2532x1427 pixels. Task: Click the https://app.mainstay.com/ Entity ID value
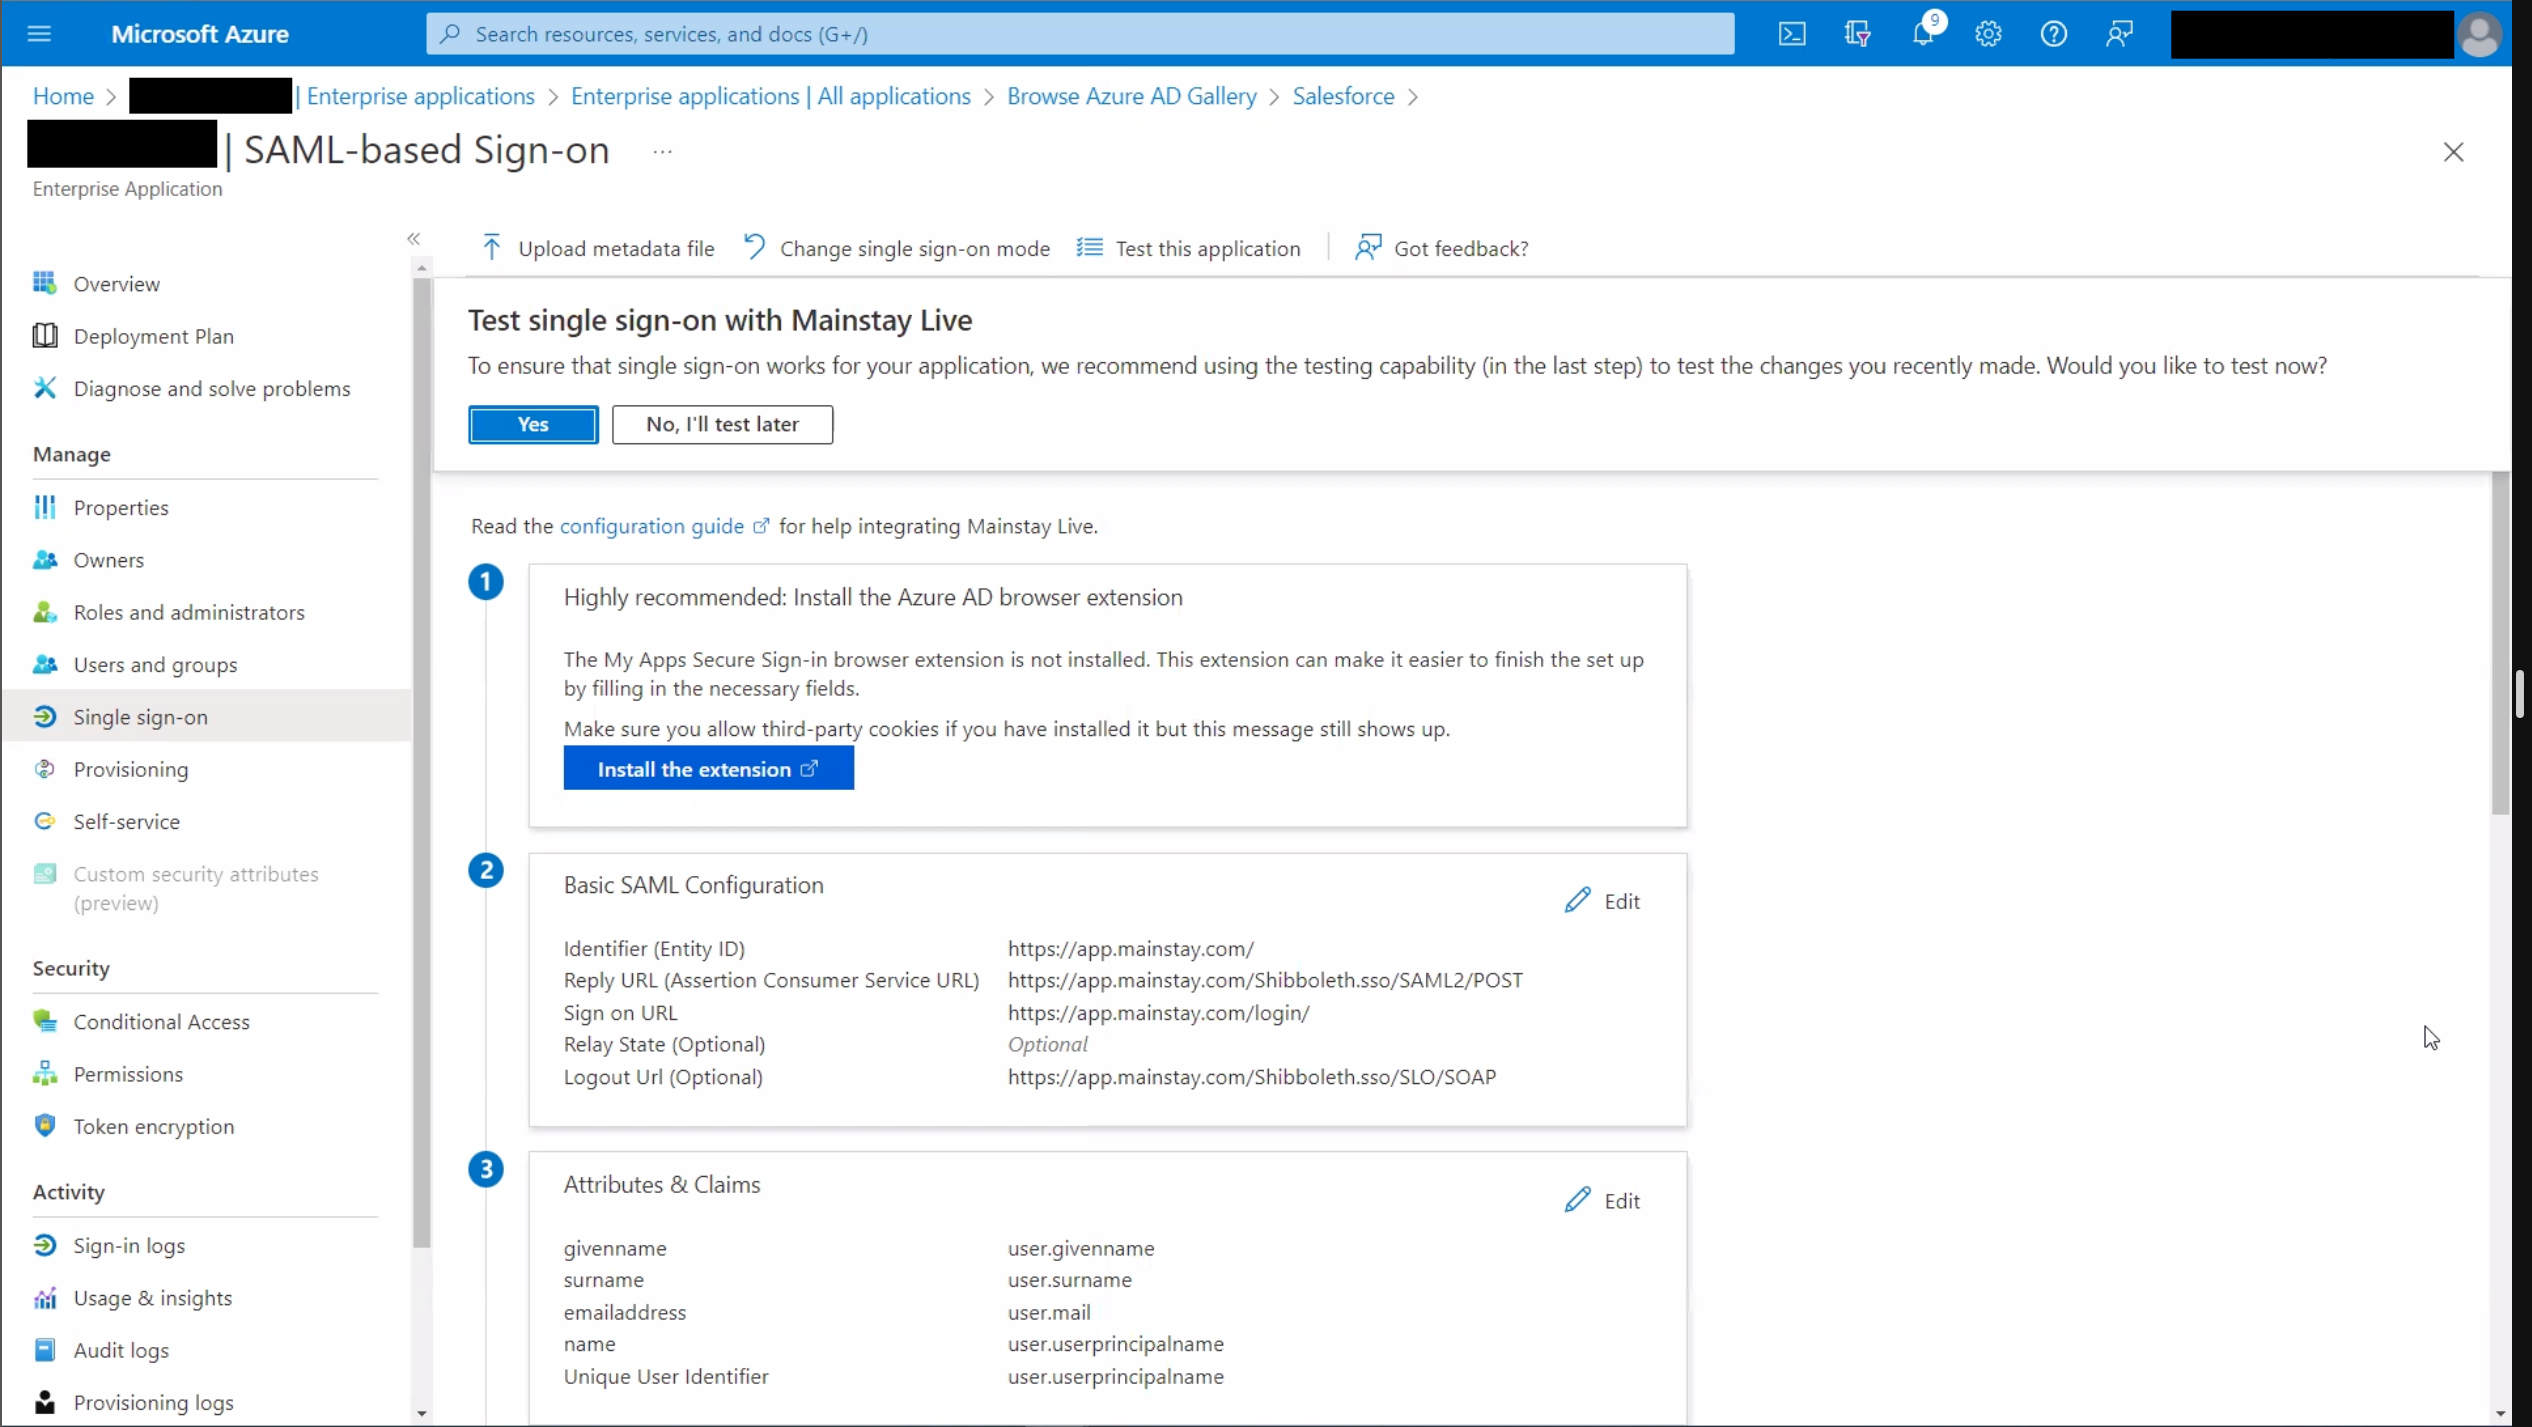pos(1130,948)
